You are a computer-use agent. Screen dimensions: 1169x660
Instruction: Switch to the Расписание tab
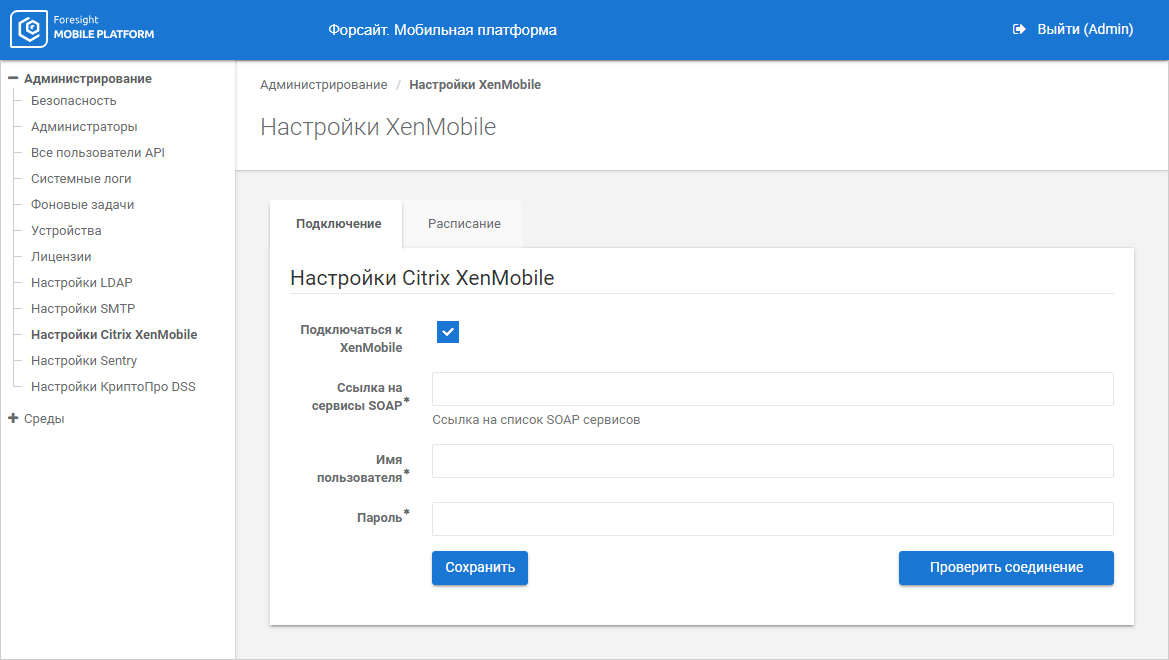pyautogui.click(x=464, y=224)
